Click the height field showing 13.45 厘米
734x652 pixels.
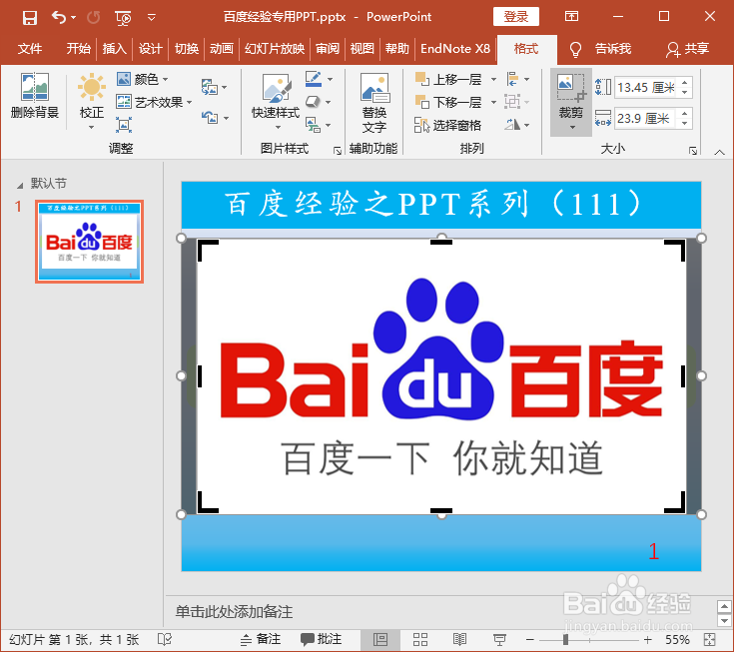pos(646,87)
